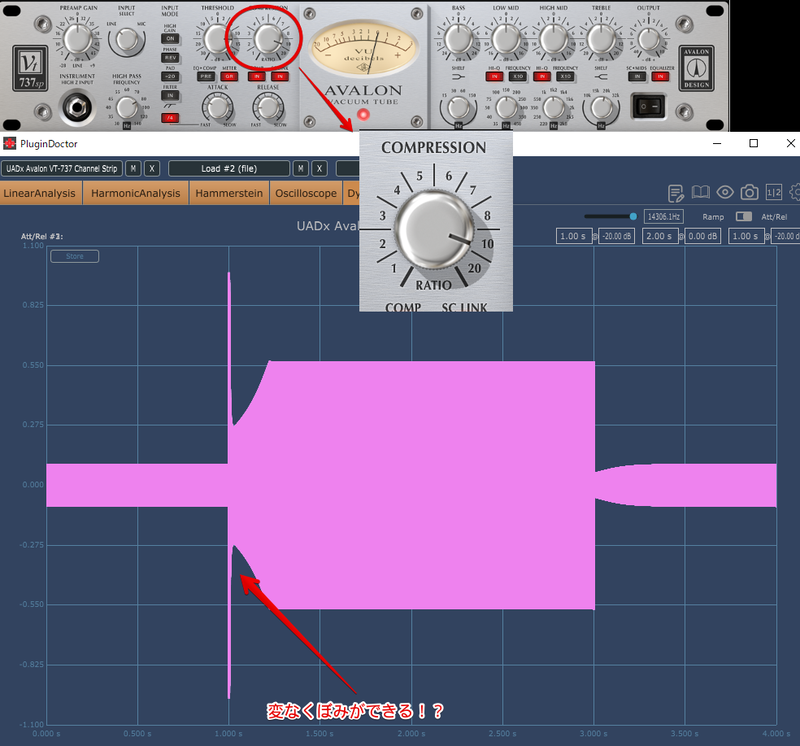This screenshot has height=746, width=800.
Task: Click the eye view options icon
Action: click(x=725, y=192)
